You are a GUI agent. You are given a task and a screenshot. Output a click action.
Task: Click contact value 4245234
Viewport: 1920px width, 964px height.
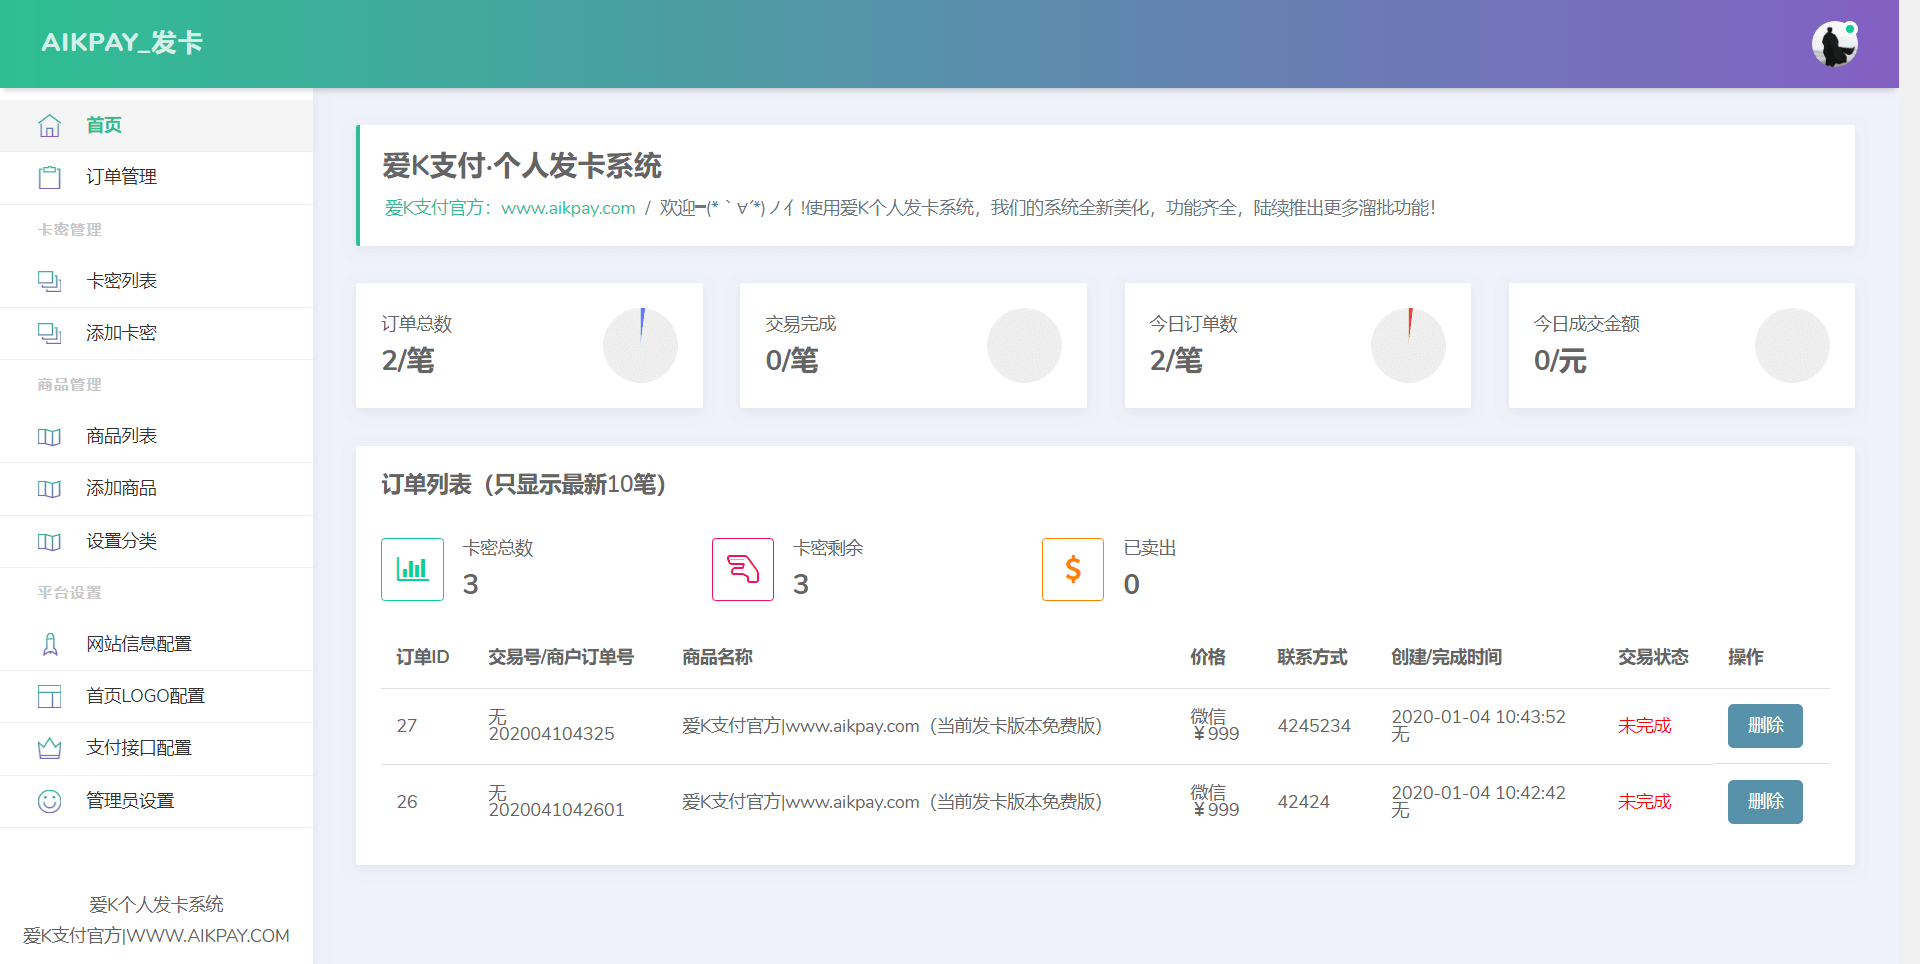tap(1314, 726)
